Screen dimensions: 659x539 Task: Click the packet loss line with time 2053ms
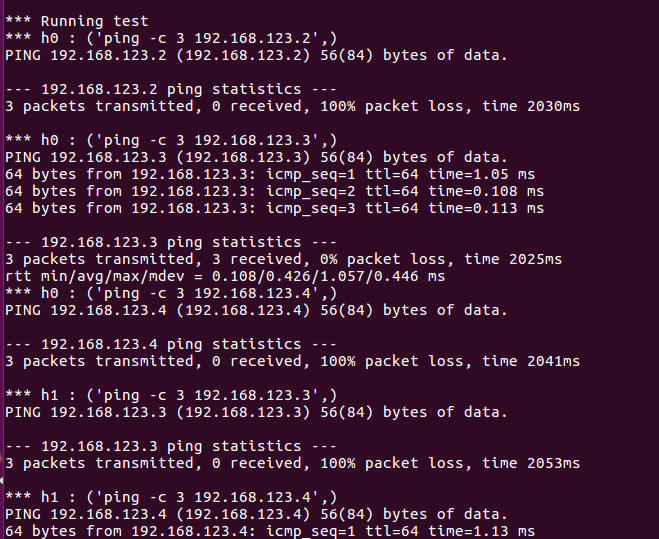293,463
